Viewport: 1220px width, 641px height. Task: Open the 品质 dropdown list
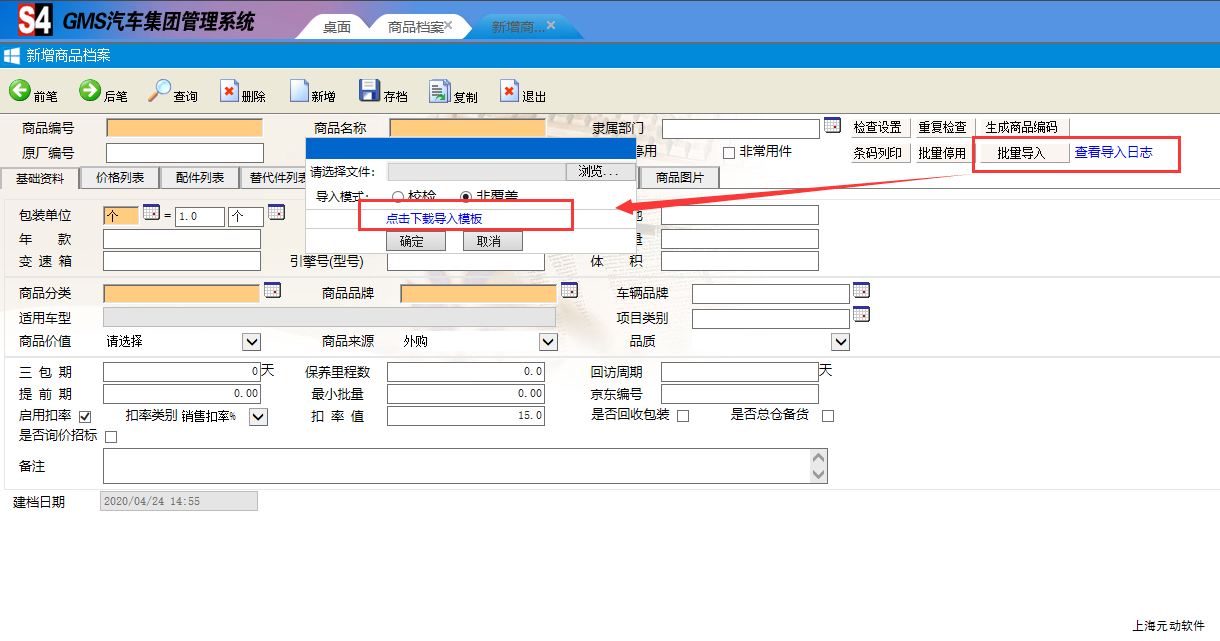[x=841, y=342]
